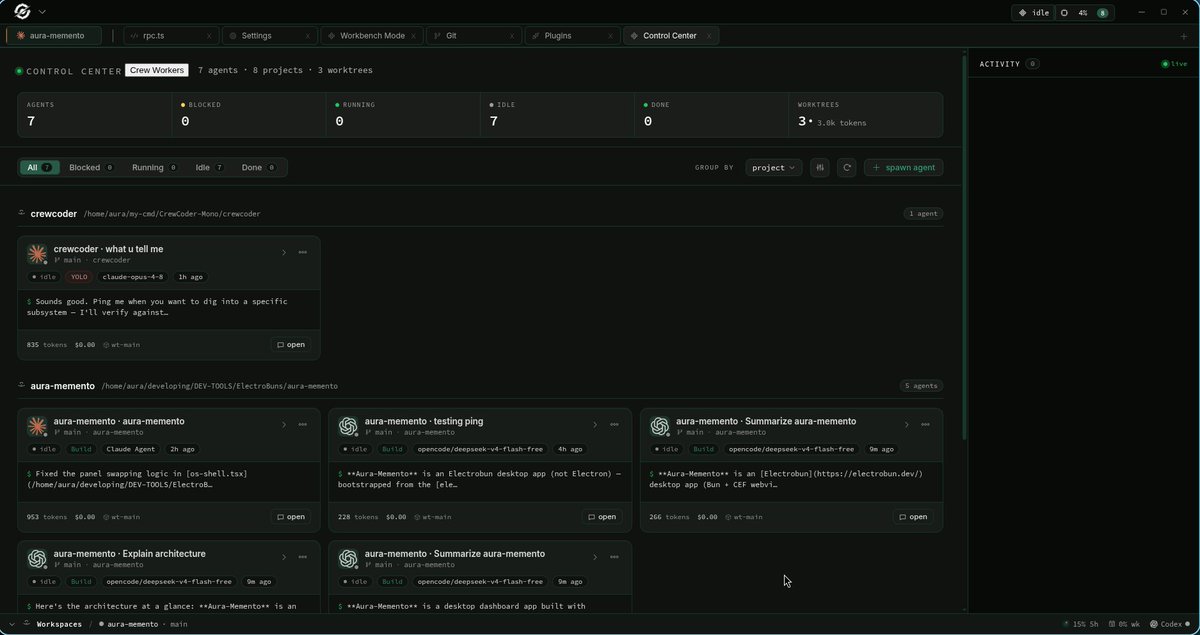The width and height of the screenshot is (1200, 635).
Task: Click the Agents stat card showing 7
Action: [94, 115]
